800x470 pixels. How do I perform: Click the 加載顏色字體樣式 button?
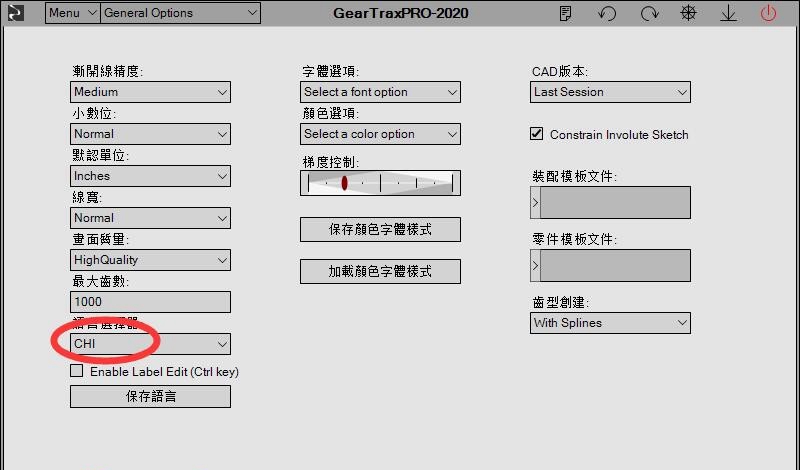(381, 271)
